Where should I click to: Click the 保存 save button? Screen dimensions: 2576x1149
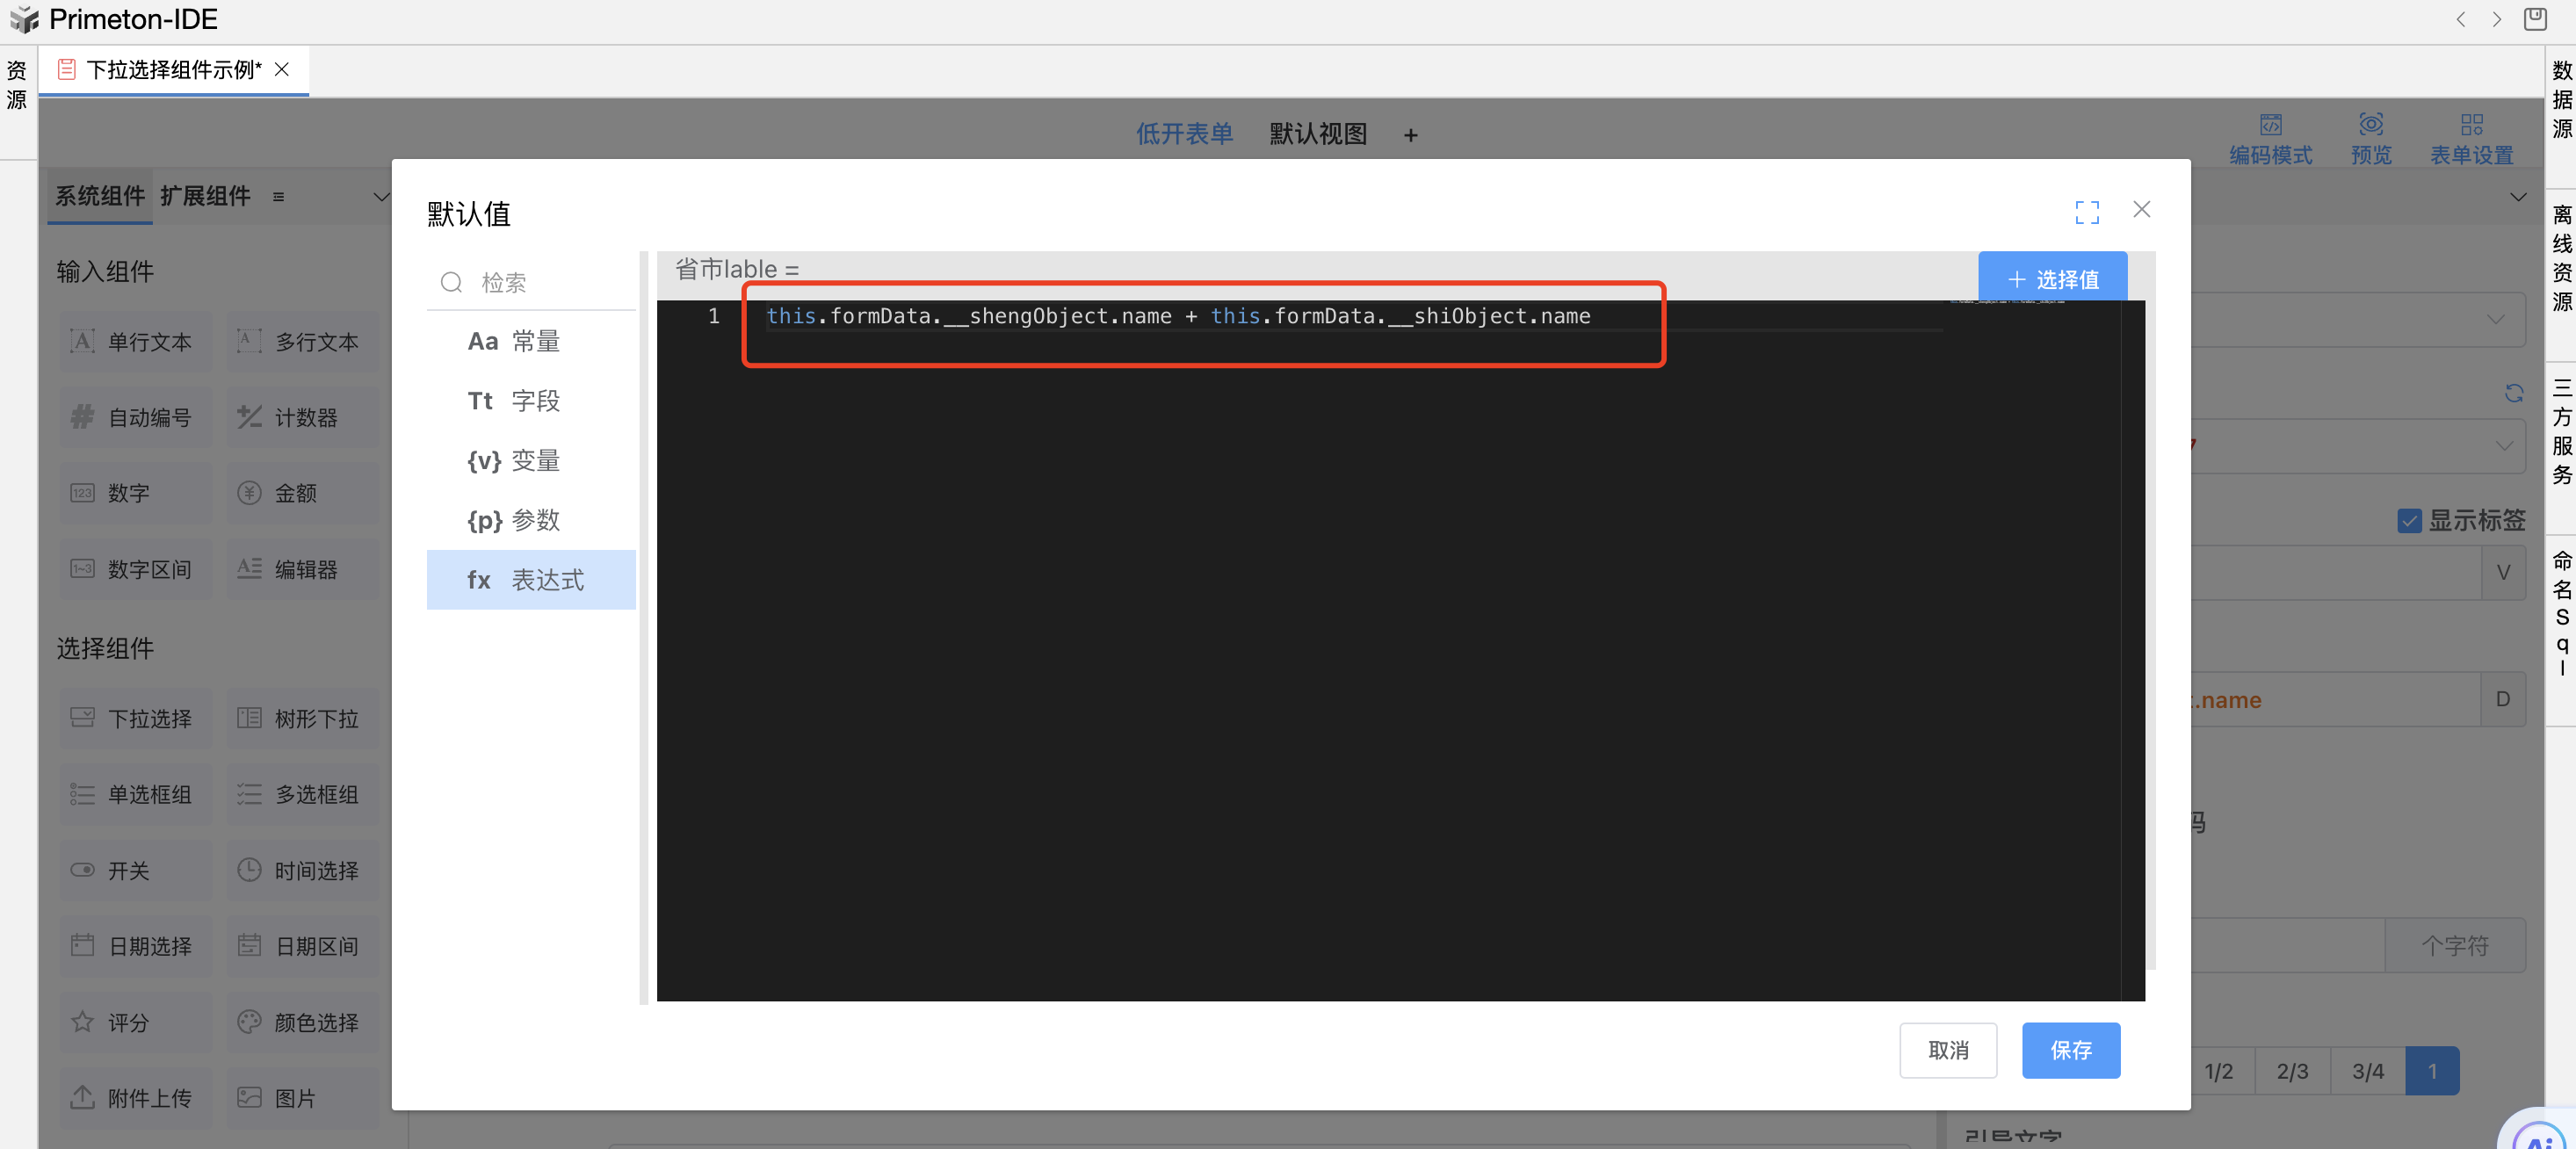pos(2070,1050)
